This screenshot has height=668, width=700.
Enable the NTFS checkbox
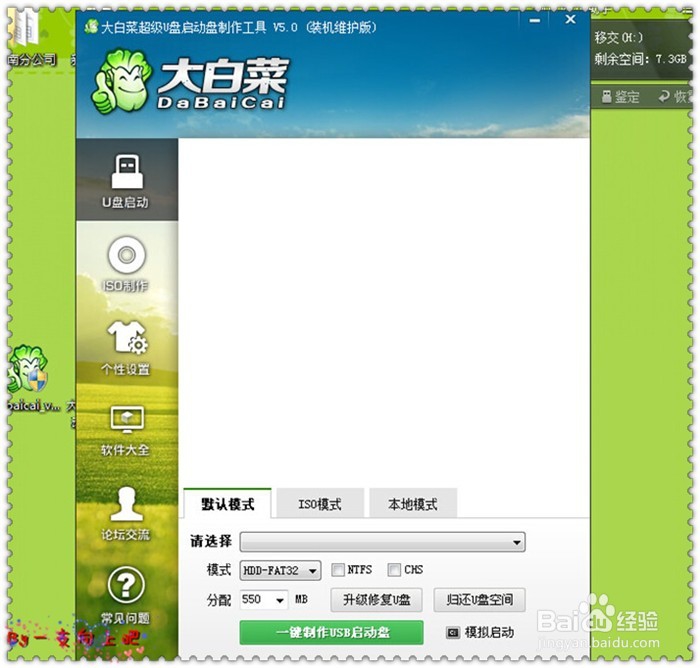338,570
